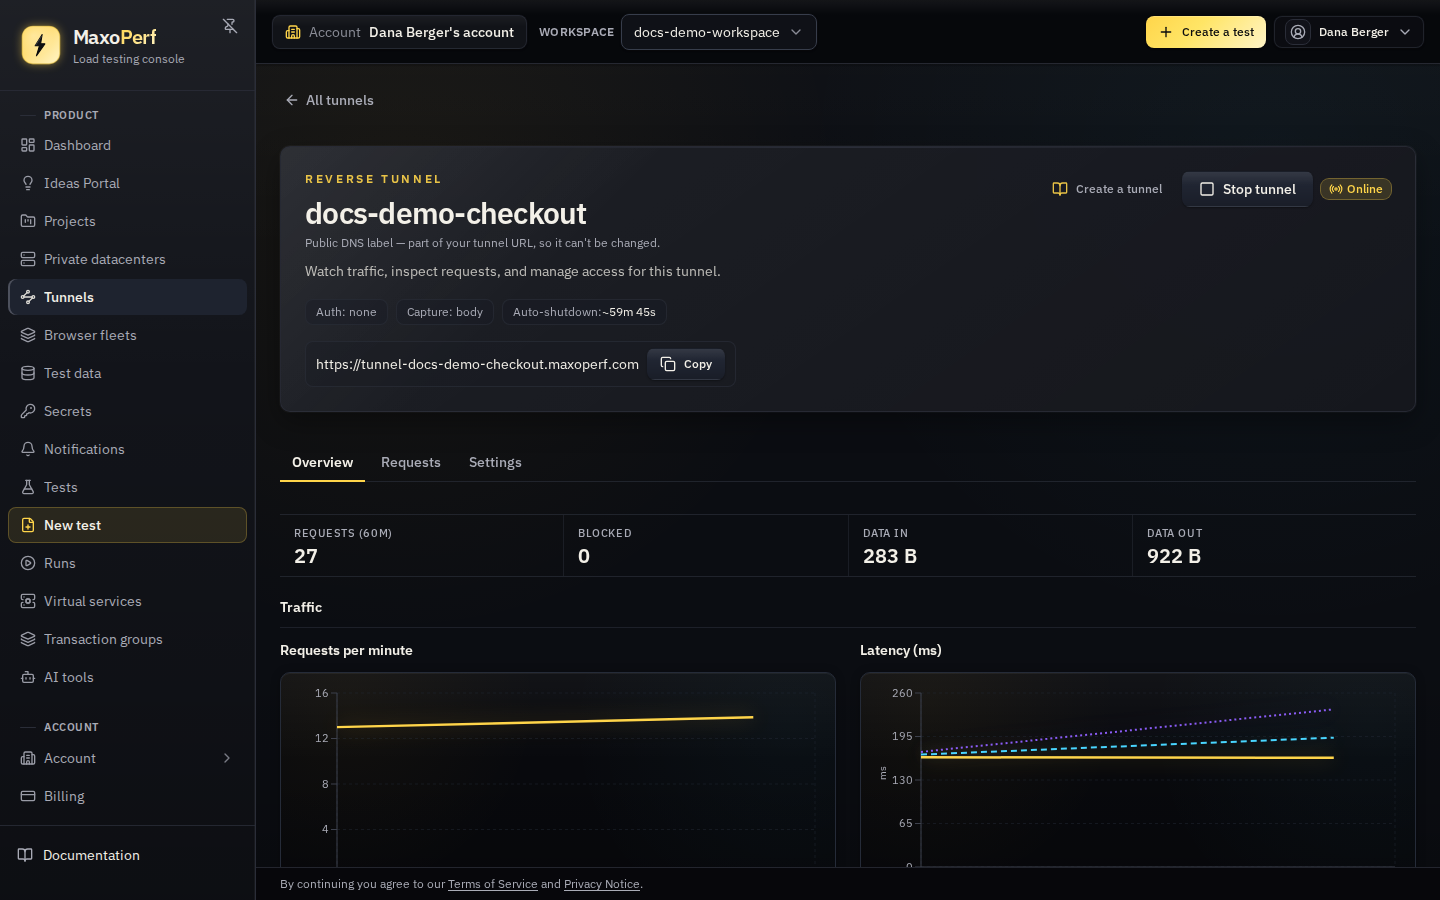The image size is (1440, 900).
Task: Click the Browser fleets layers icon
Action: point(28,335)
